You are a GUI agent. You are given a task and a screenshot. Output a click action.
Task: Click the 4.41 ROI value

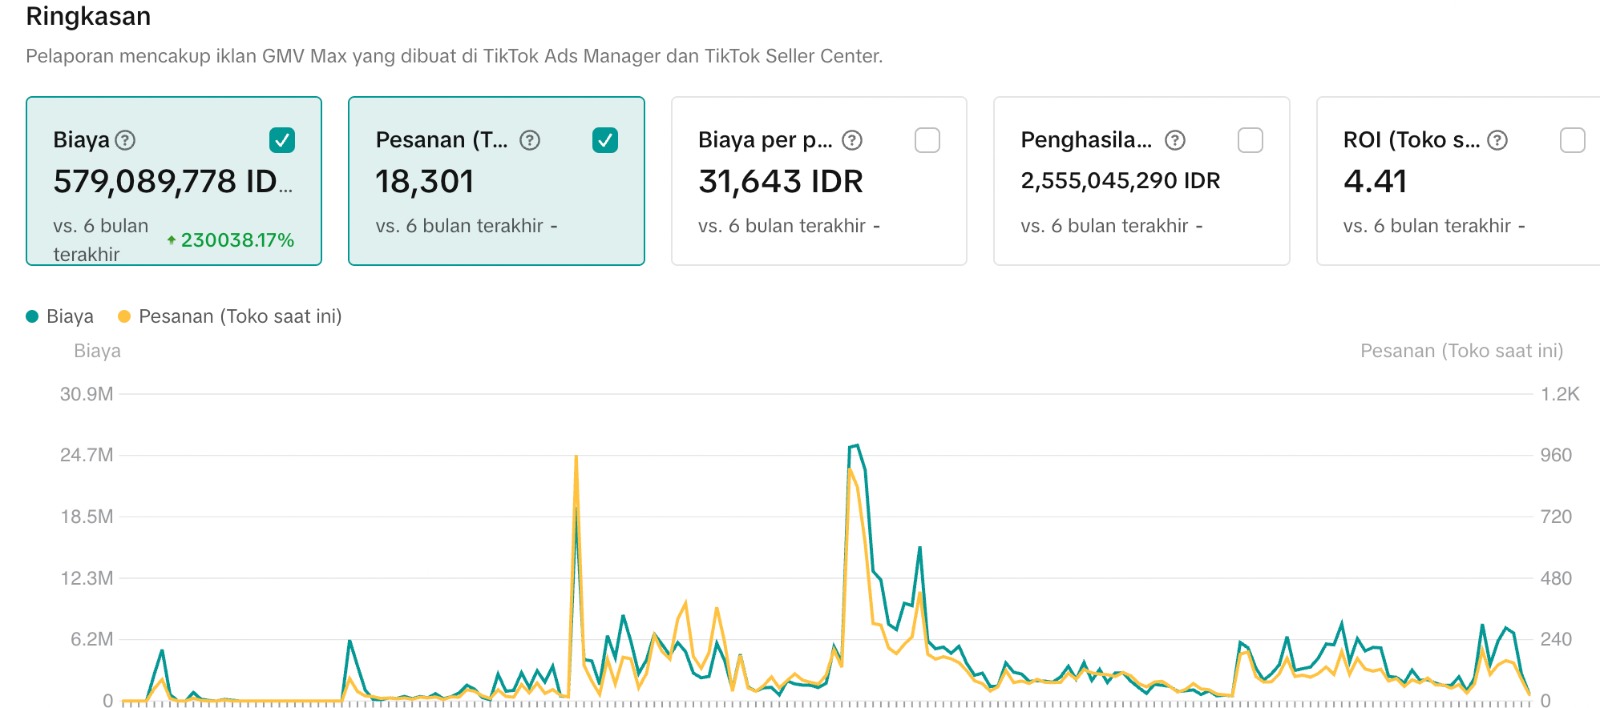point(1375,181)
